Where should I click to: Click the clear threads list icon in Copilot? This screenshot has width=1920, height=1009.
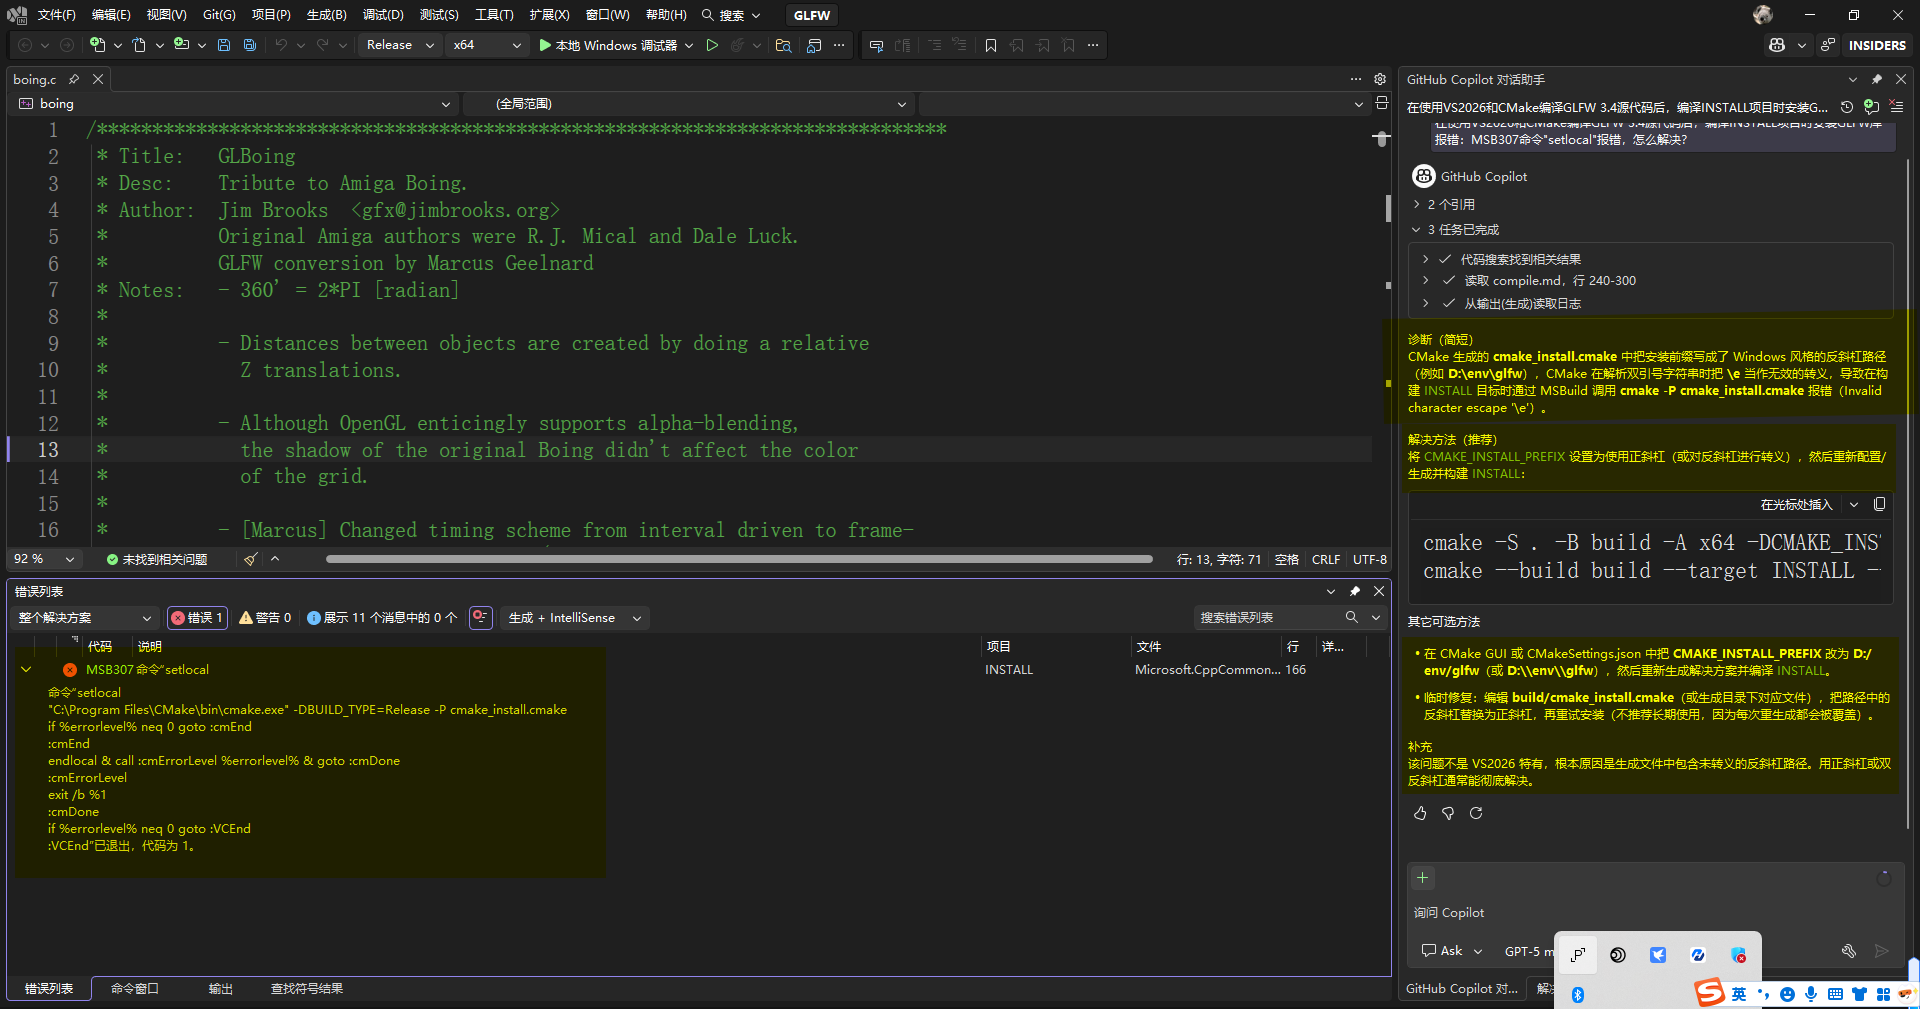coord(1896,107)
